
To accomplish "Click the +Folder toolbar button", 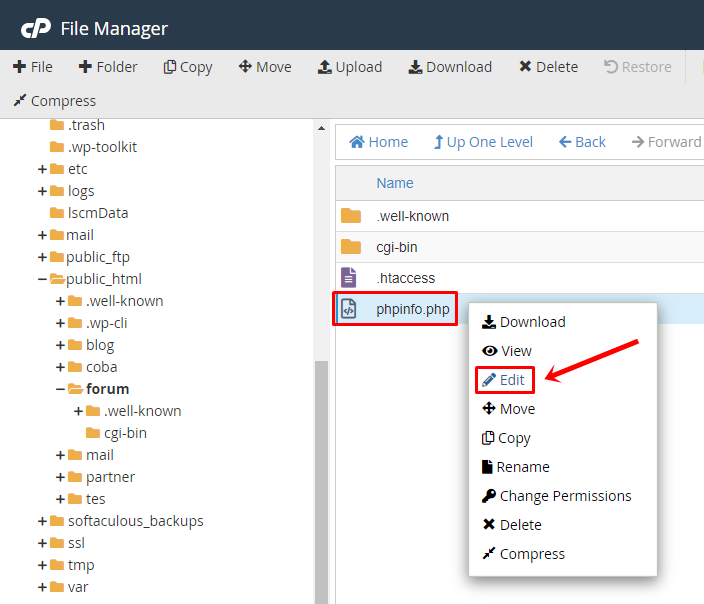I will click(108, 67).
